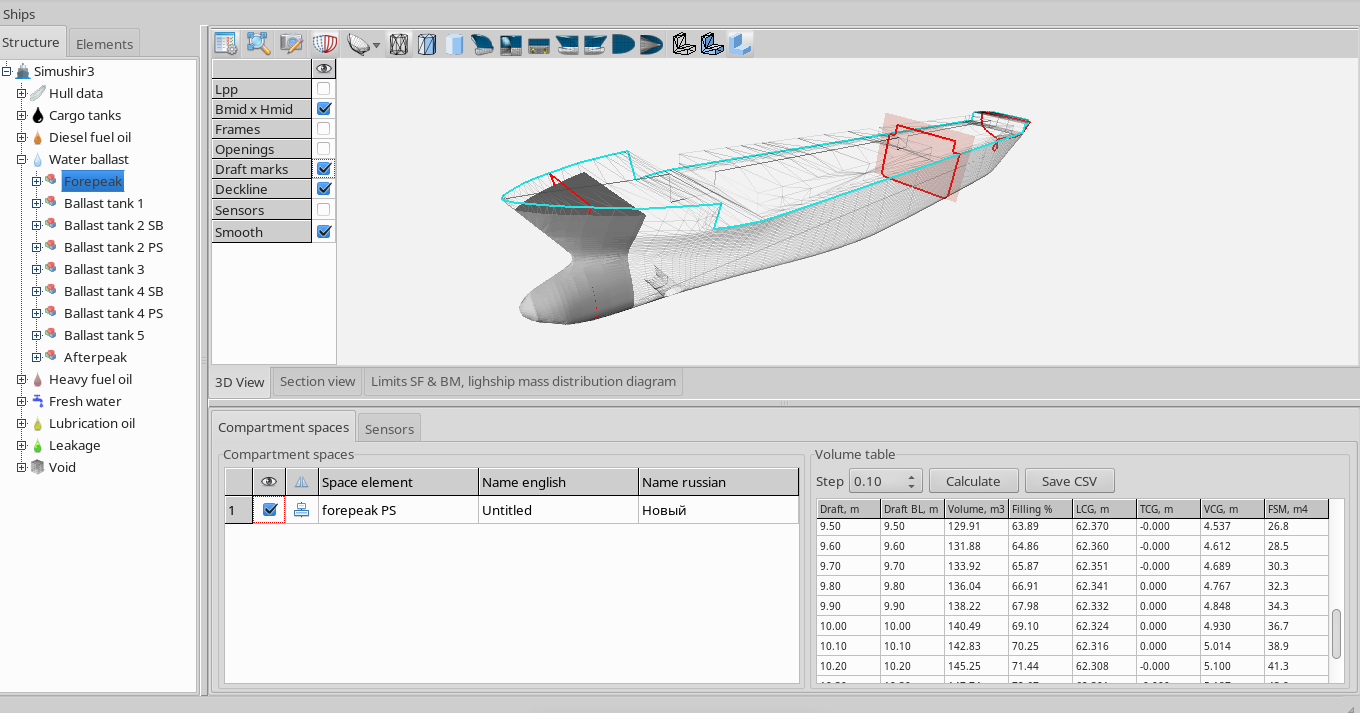
Task: Enable the Openings checkbox
Action: coord(324,149)
